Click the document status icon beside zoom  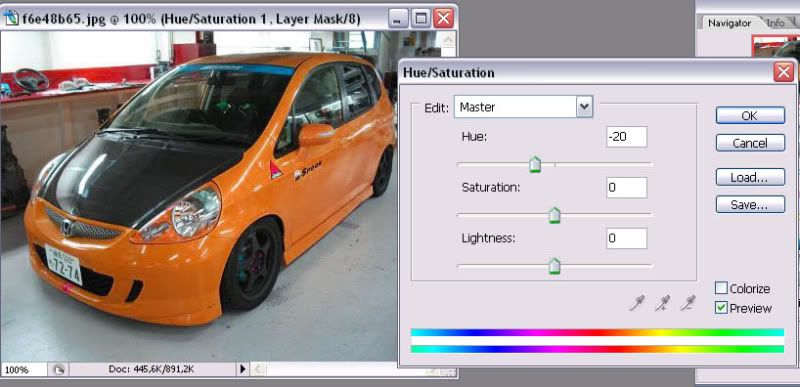pos(58,370)
